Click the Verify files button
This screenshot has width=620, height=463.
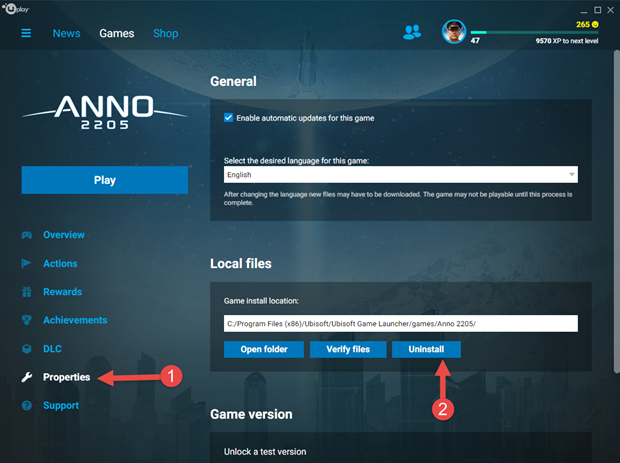(x=348, y=350)
